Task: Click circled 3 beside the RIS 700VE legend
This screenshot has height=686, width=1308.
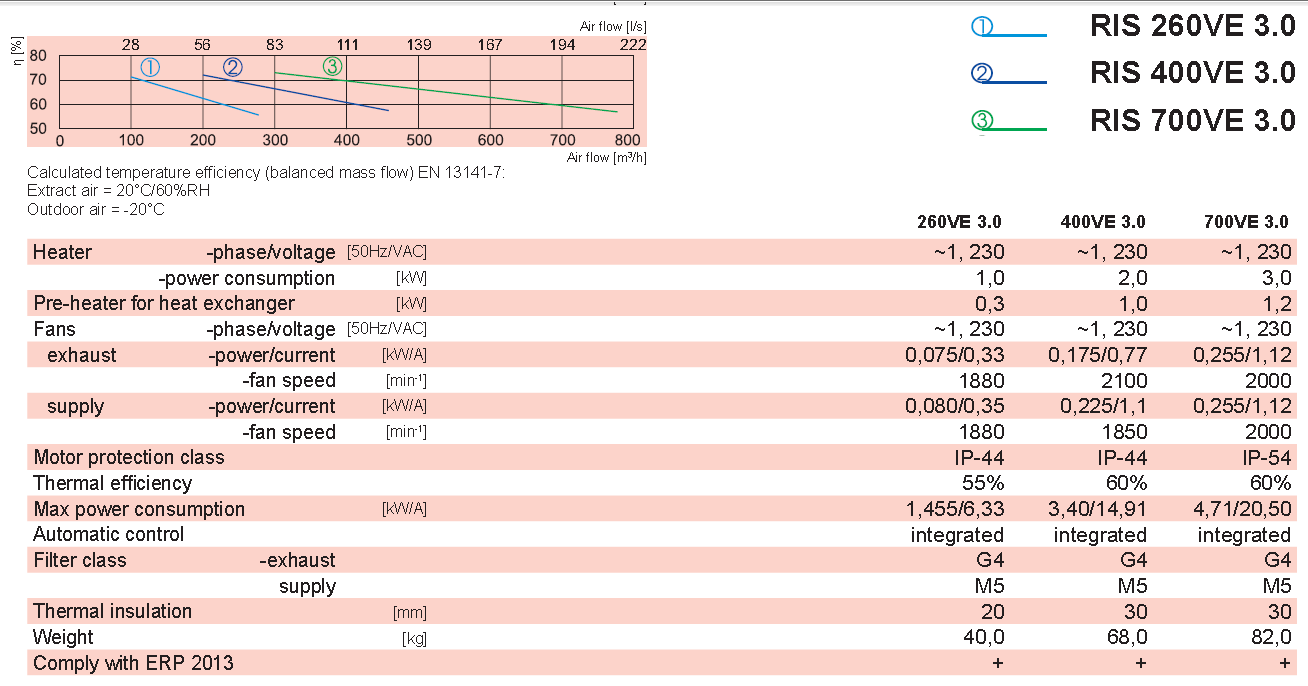Action: point(981,121)
